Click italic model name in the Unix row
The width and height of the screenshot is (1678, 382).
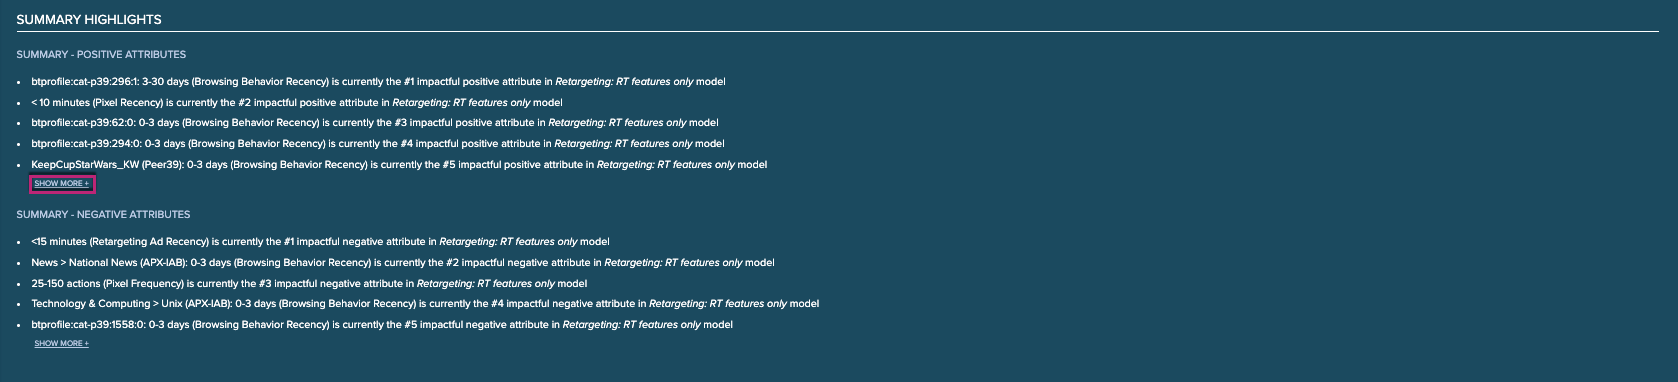point(718,304)
